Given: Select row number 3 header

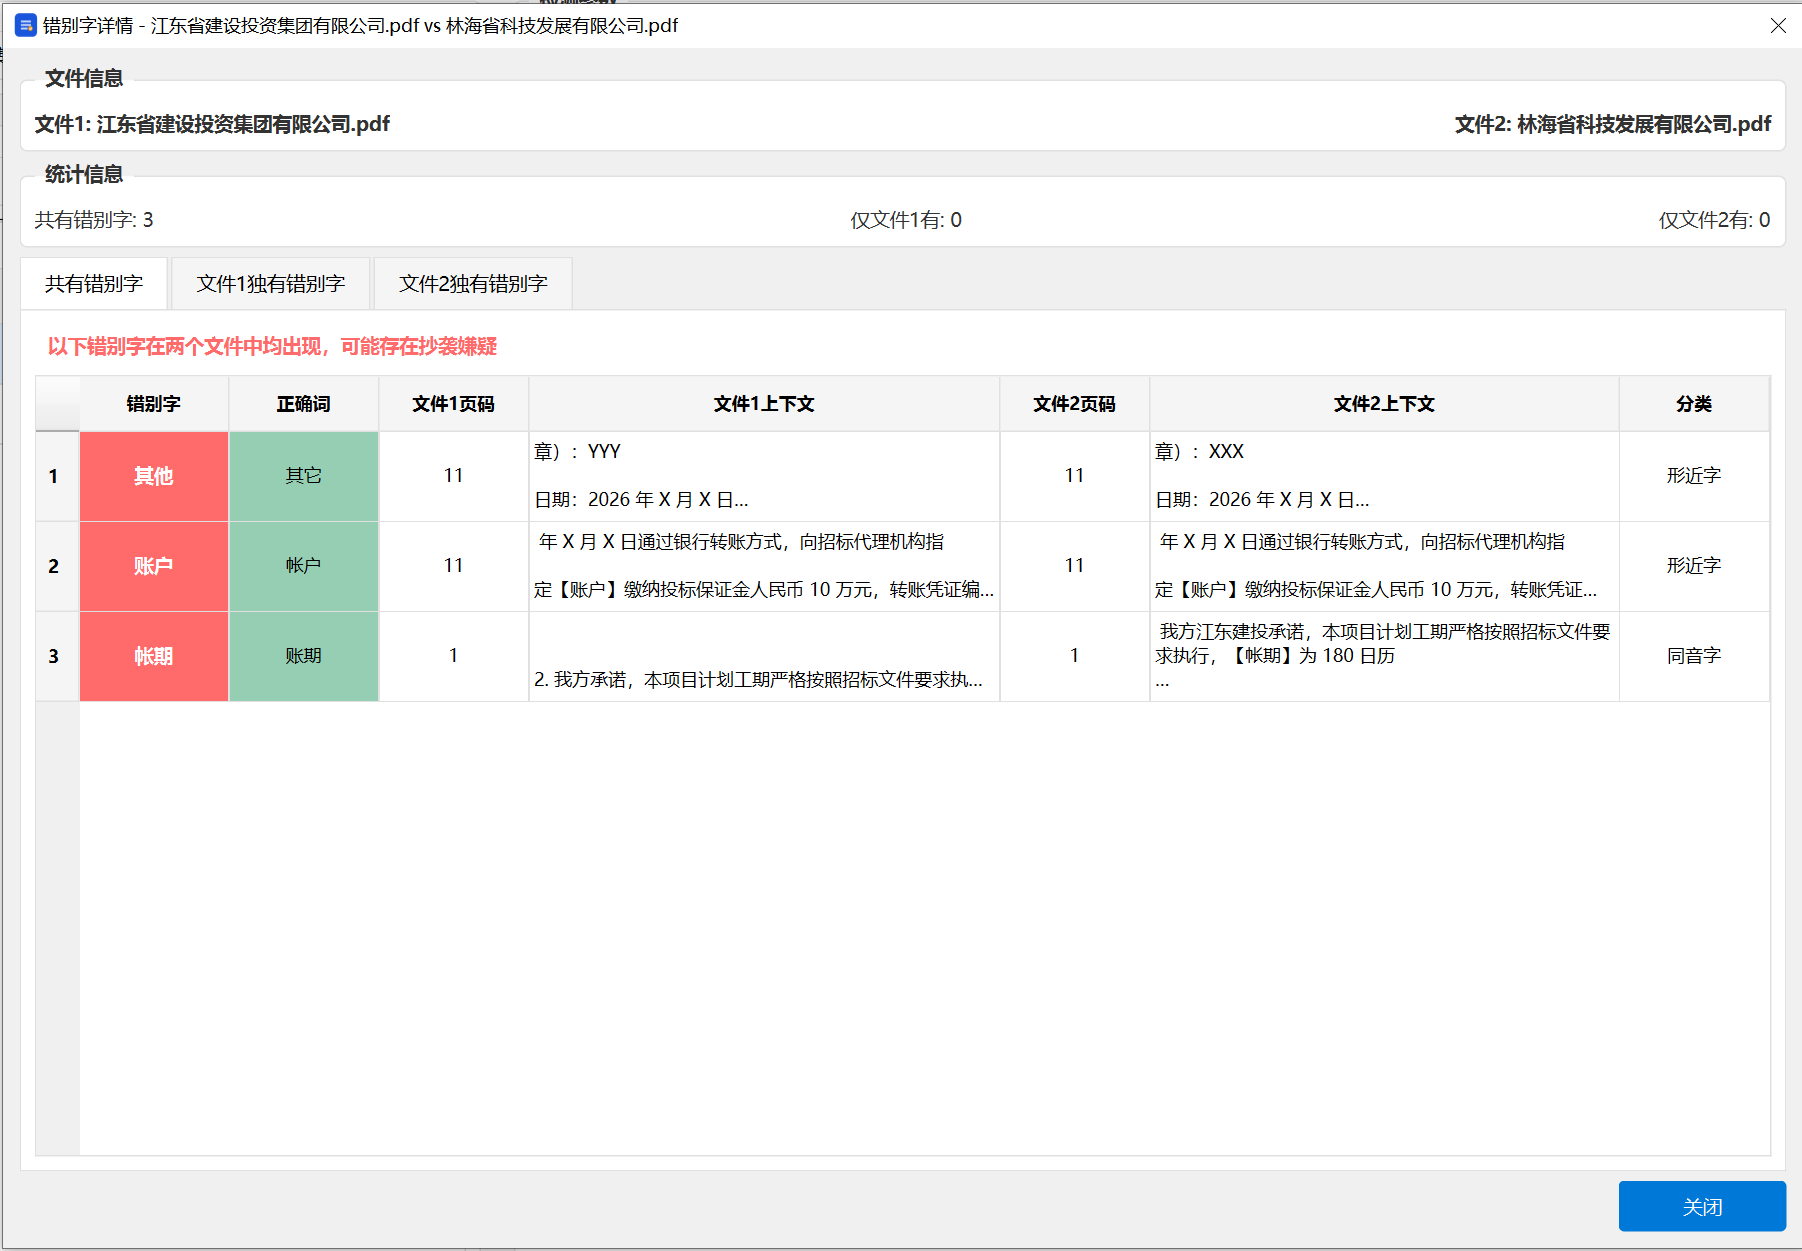Looking at the screenshot, I should (55, 656).
